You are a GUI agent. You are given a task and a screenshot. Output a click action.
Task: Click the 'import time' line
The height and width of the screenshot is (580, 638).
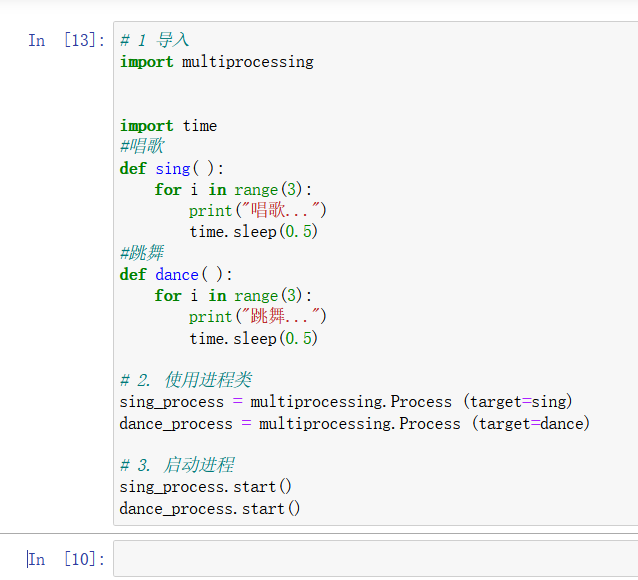tap(168, 125)
